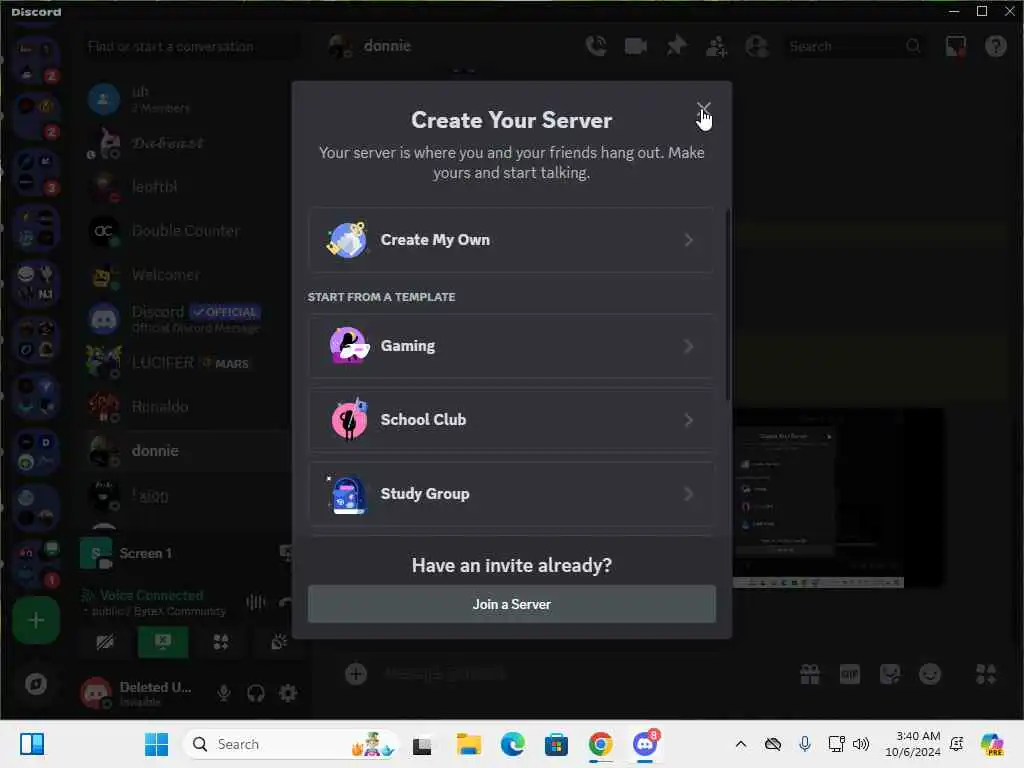Open GIF picker button
Viewport: 1024px width, 768px height.
pos(850,674)
